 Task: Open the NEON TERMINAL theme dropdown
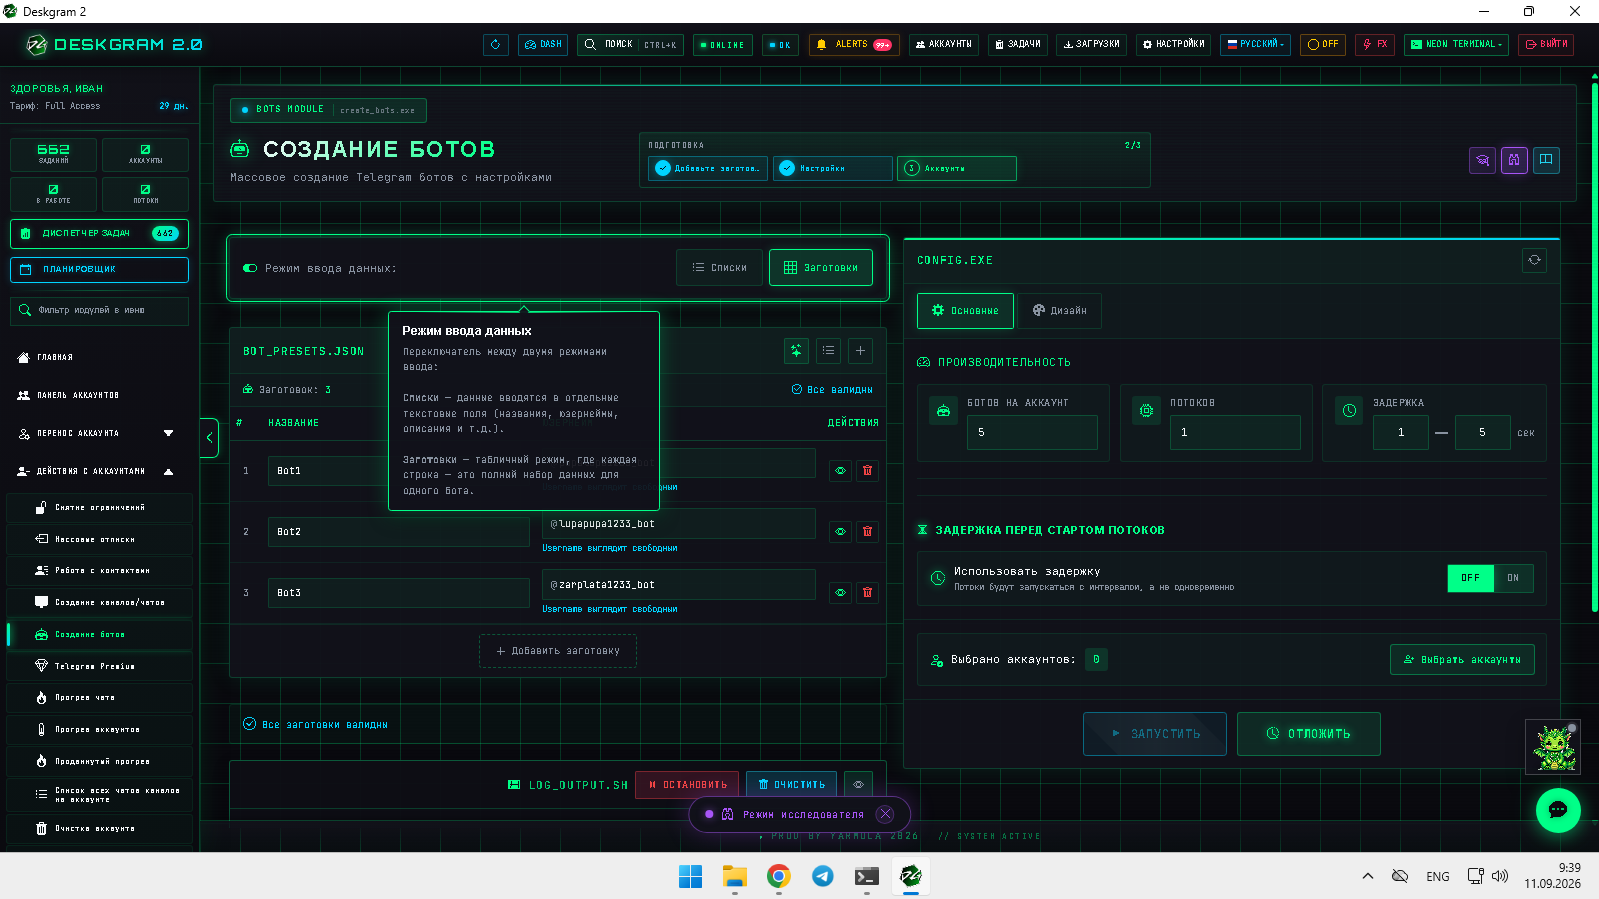coord(1456,45)
